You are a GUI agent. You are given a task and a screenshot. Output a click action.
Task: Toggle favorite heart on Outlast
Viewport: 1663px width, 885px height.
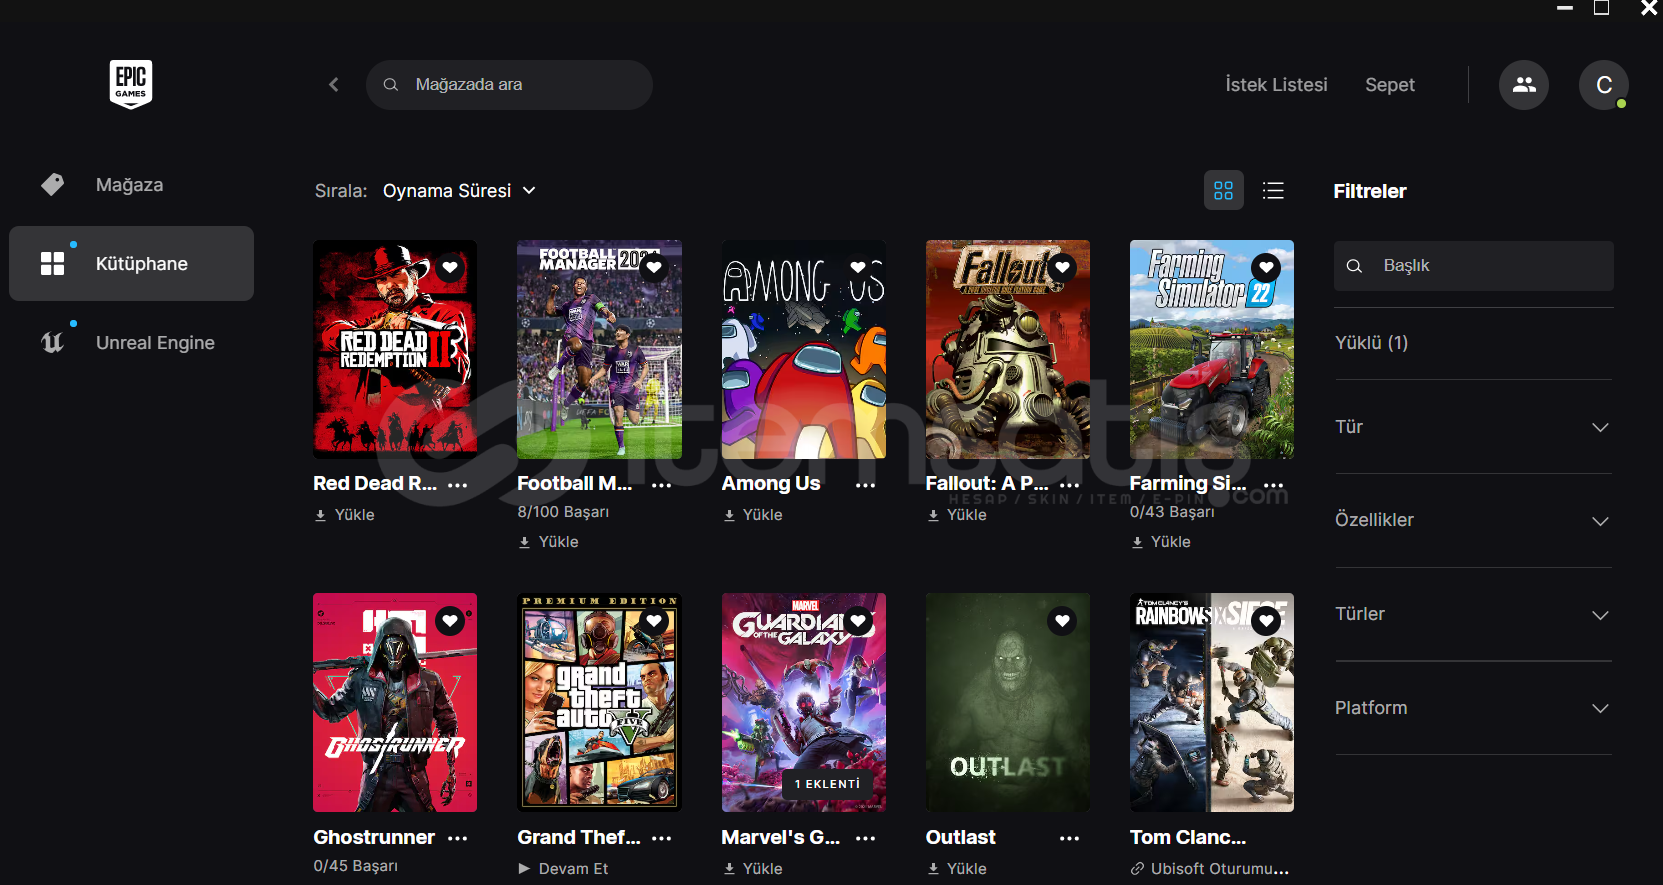1062,621
